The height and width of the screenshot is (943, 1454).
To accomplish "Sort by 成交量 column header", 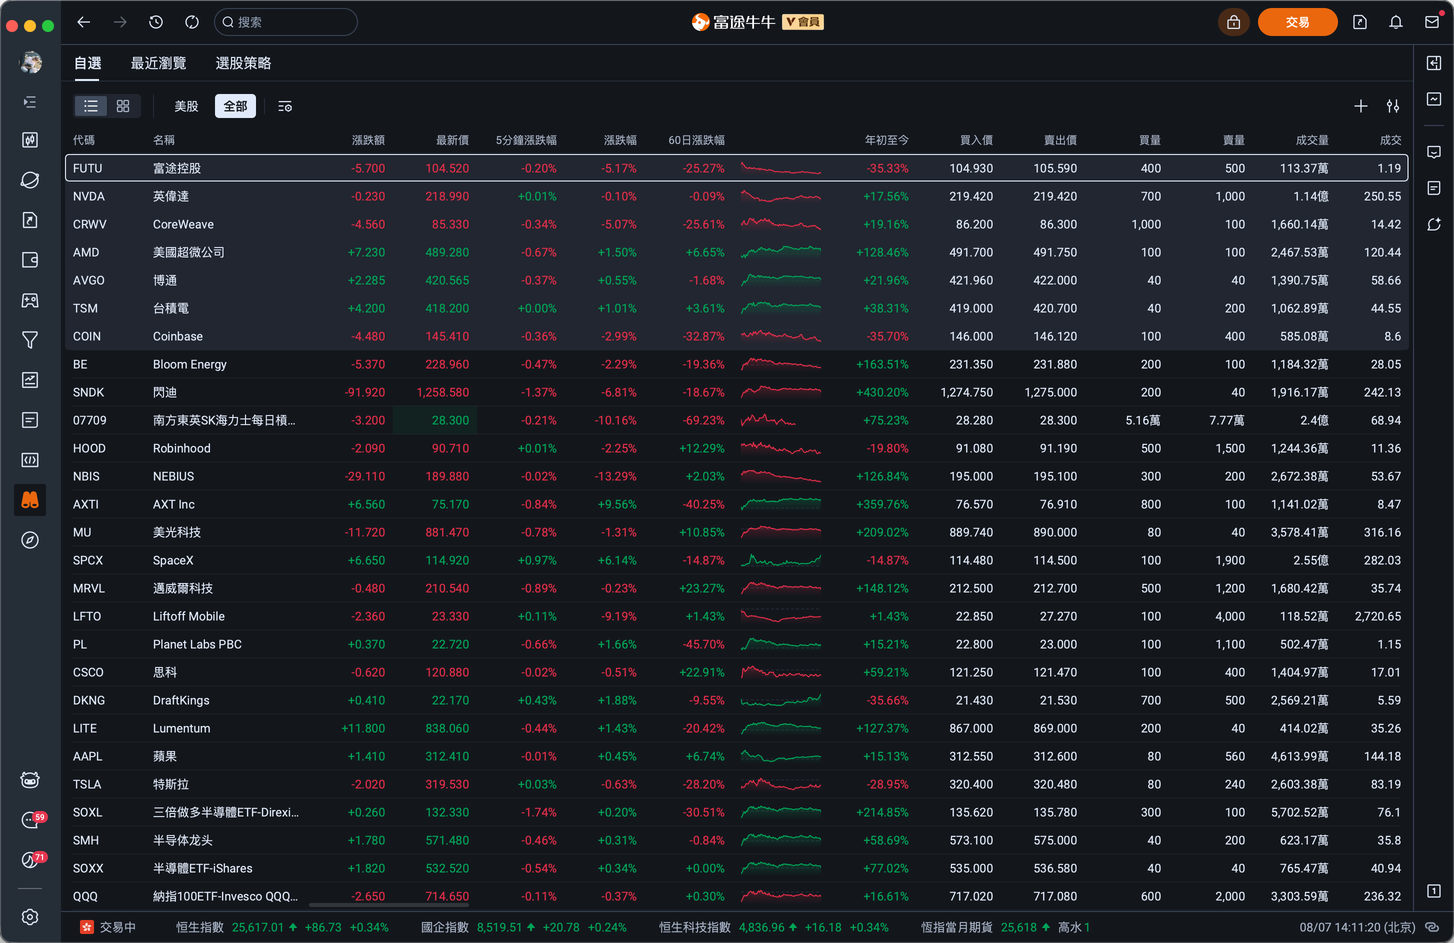I will pyautogui.click(x=1312, y=140).
